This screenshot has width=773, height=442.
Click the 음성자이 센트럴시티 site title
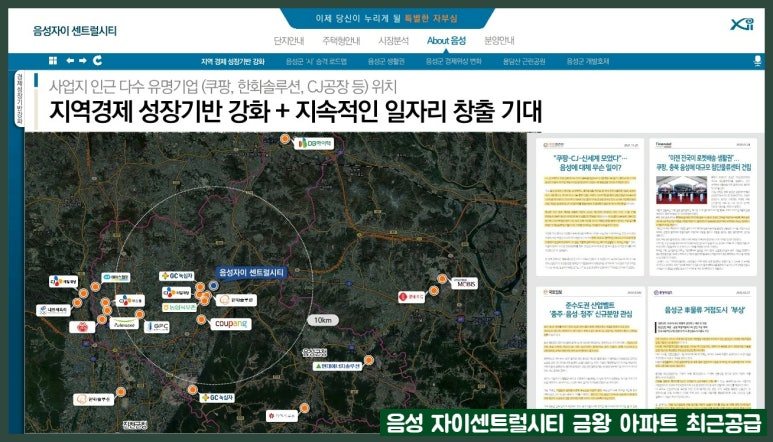[75, 31]
